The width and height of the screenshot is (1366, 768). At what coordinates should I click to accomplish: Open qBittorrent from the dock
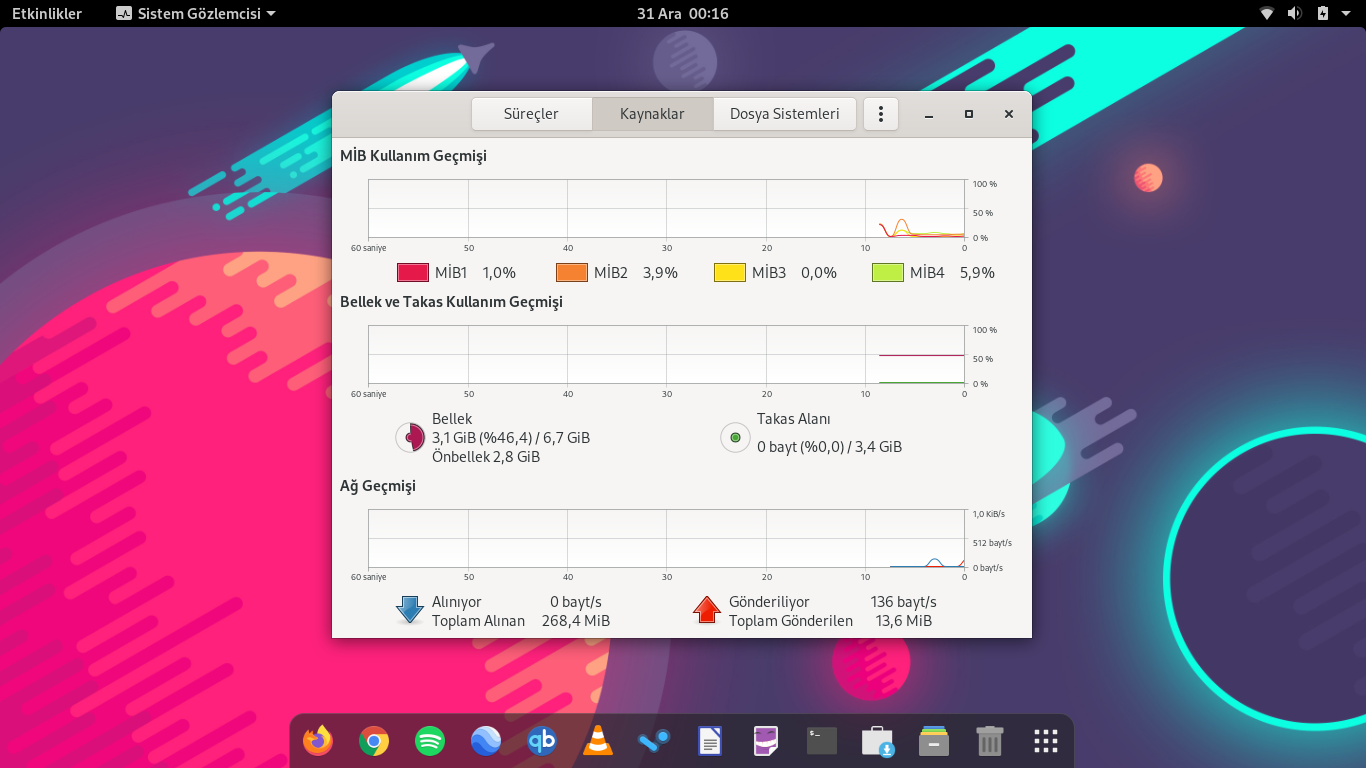pos(542,741)
